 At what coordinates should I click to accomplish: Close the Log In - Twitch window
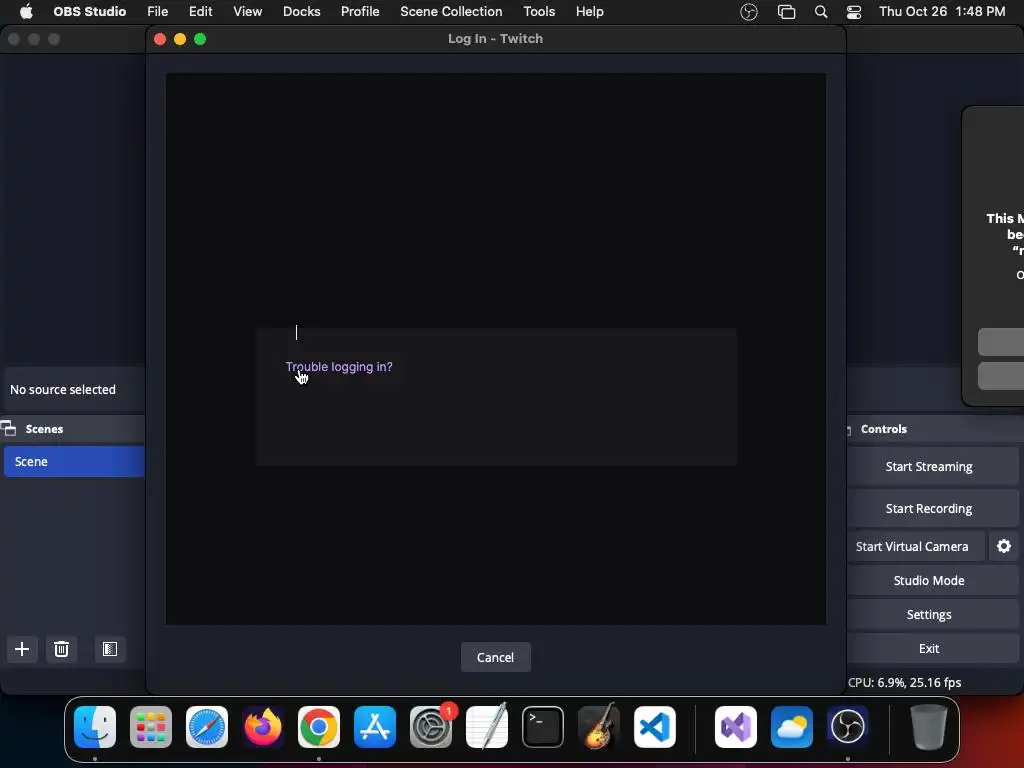160,39
